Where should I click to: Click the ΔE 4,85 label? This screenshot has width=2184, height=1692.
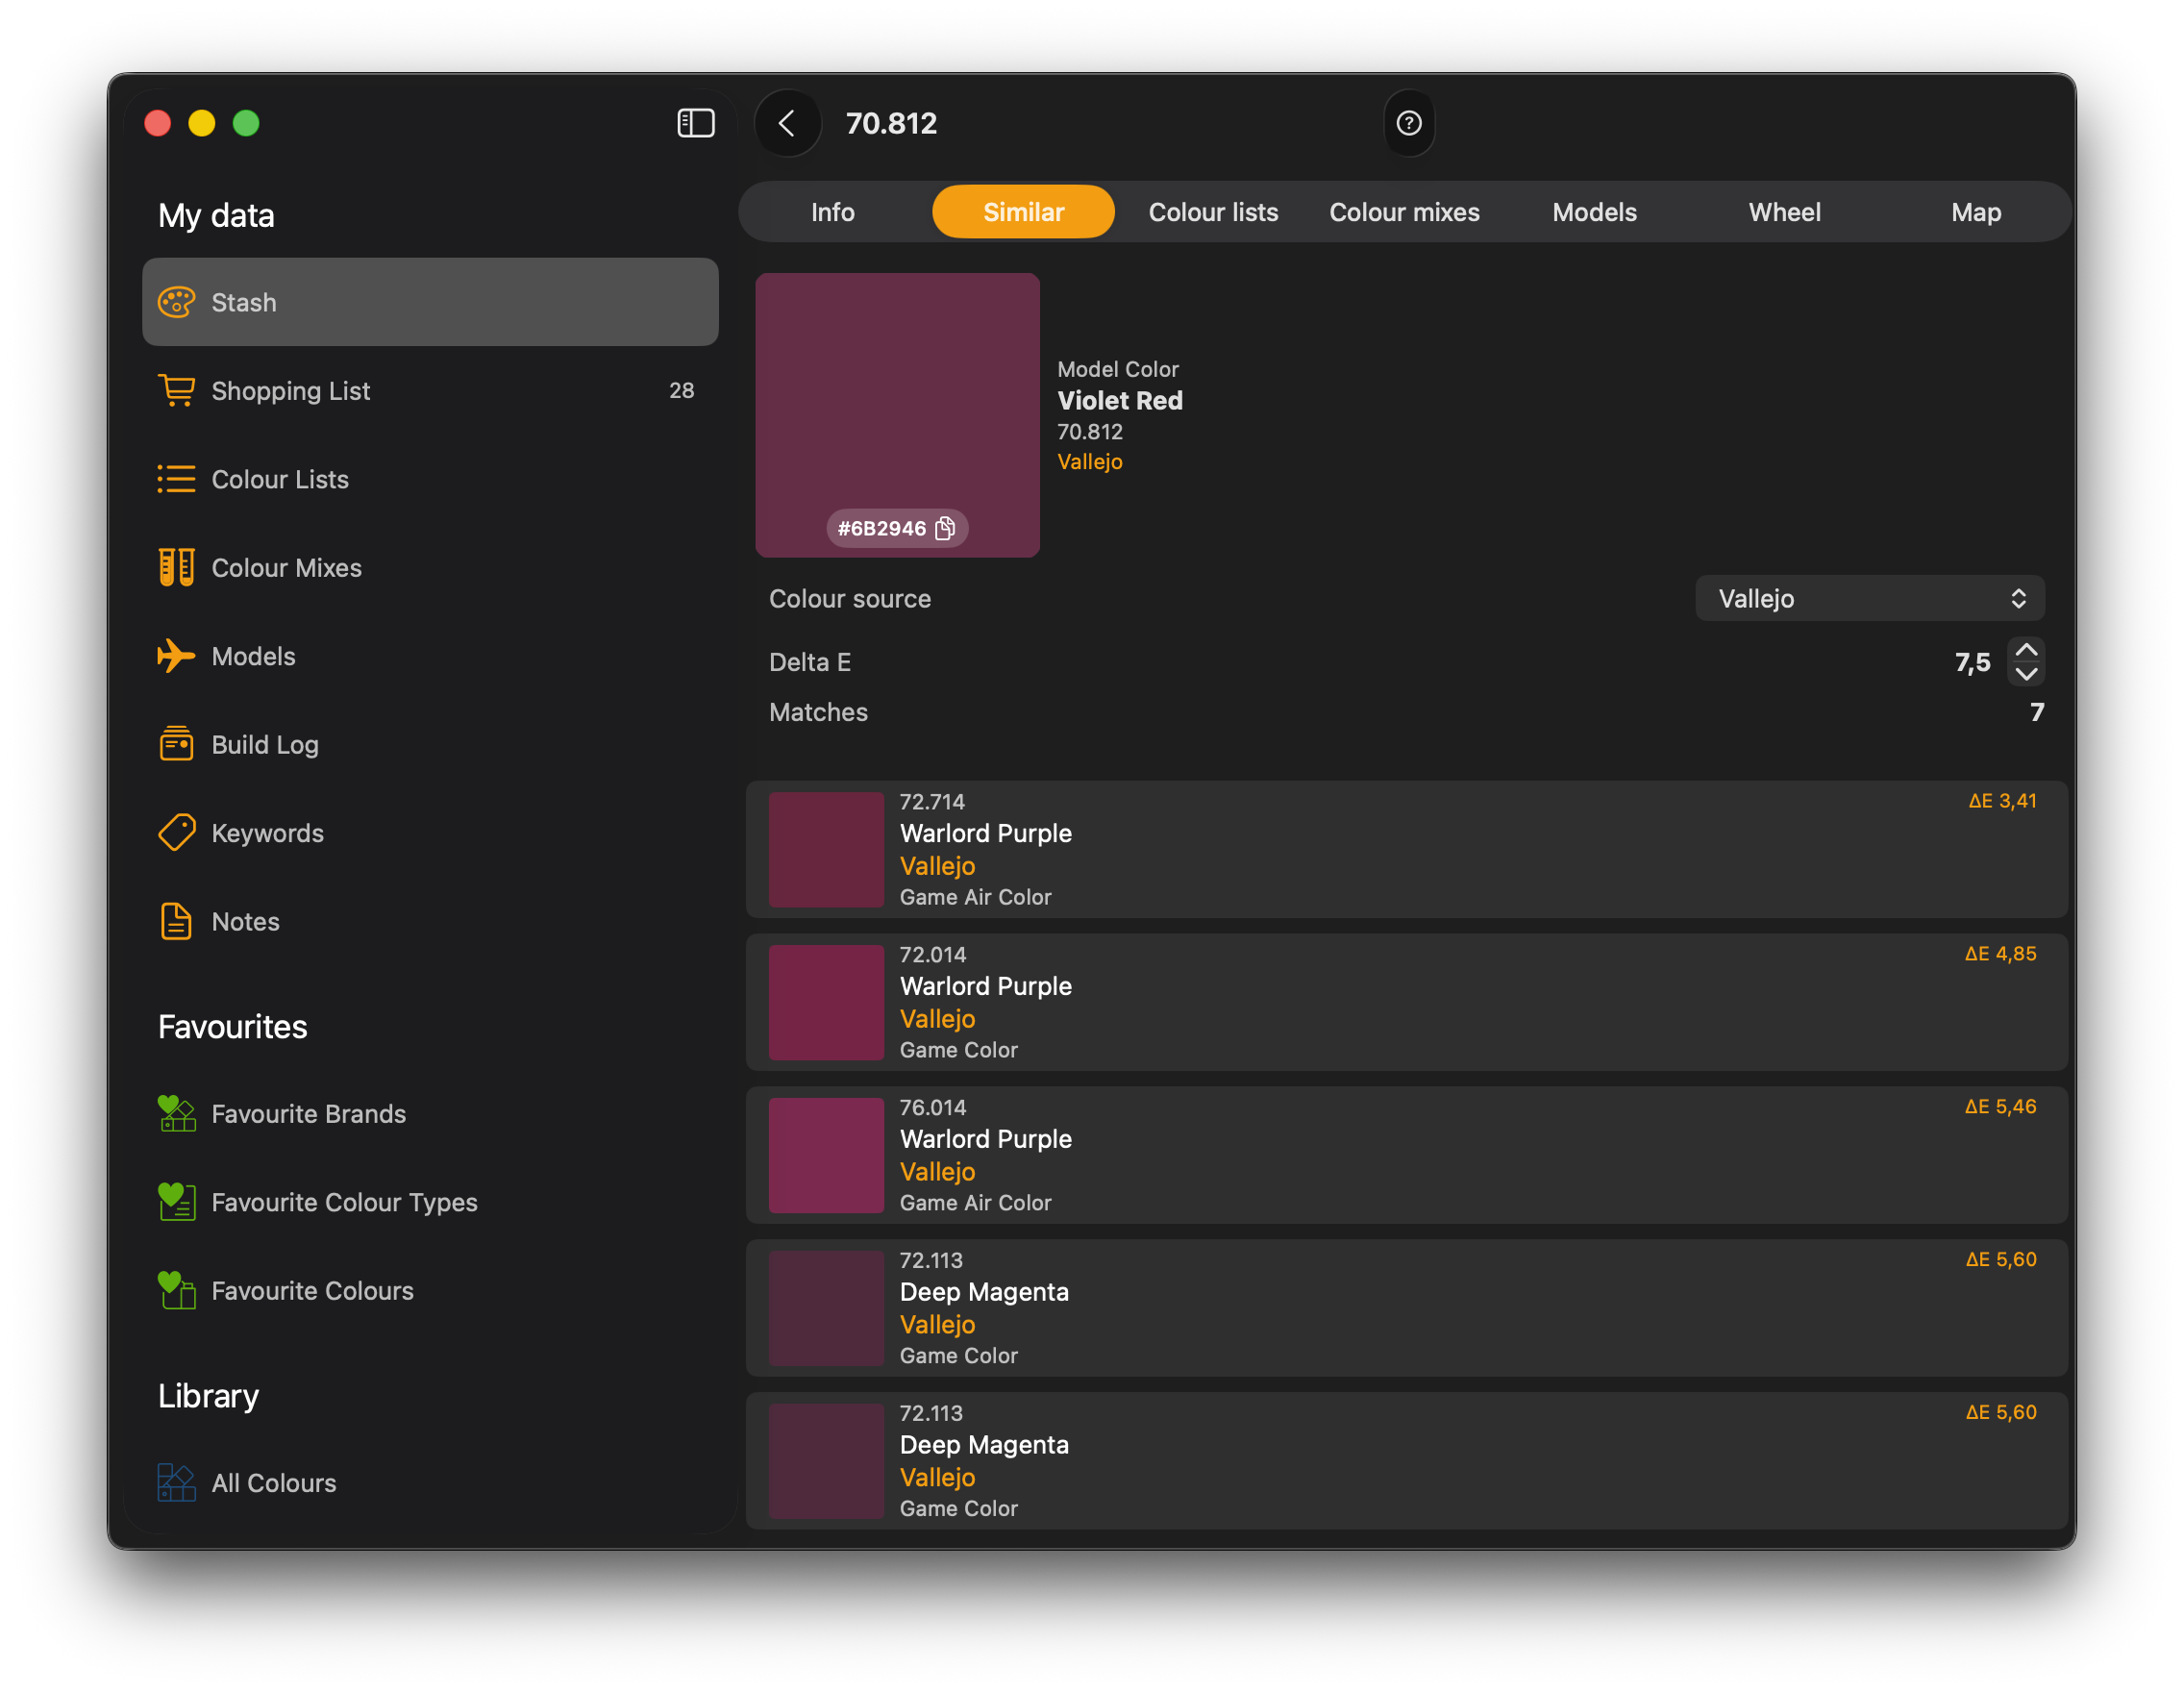(2000, 954)
